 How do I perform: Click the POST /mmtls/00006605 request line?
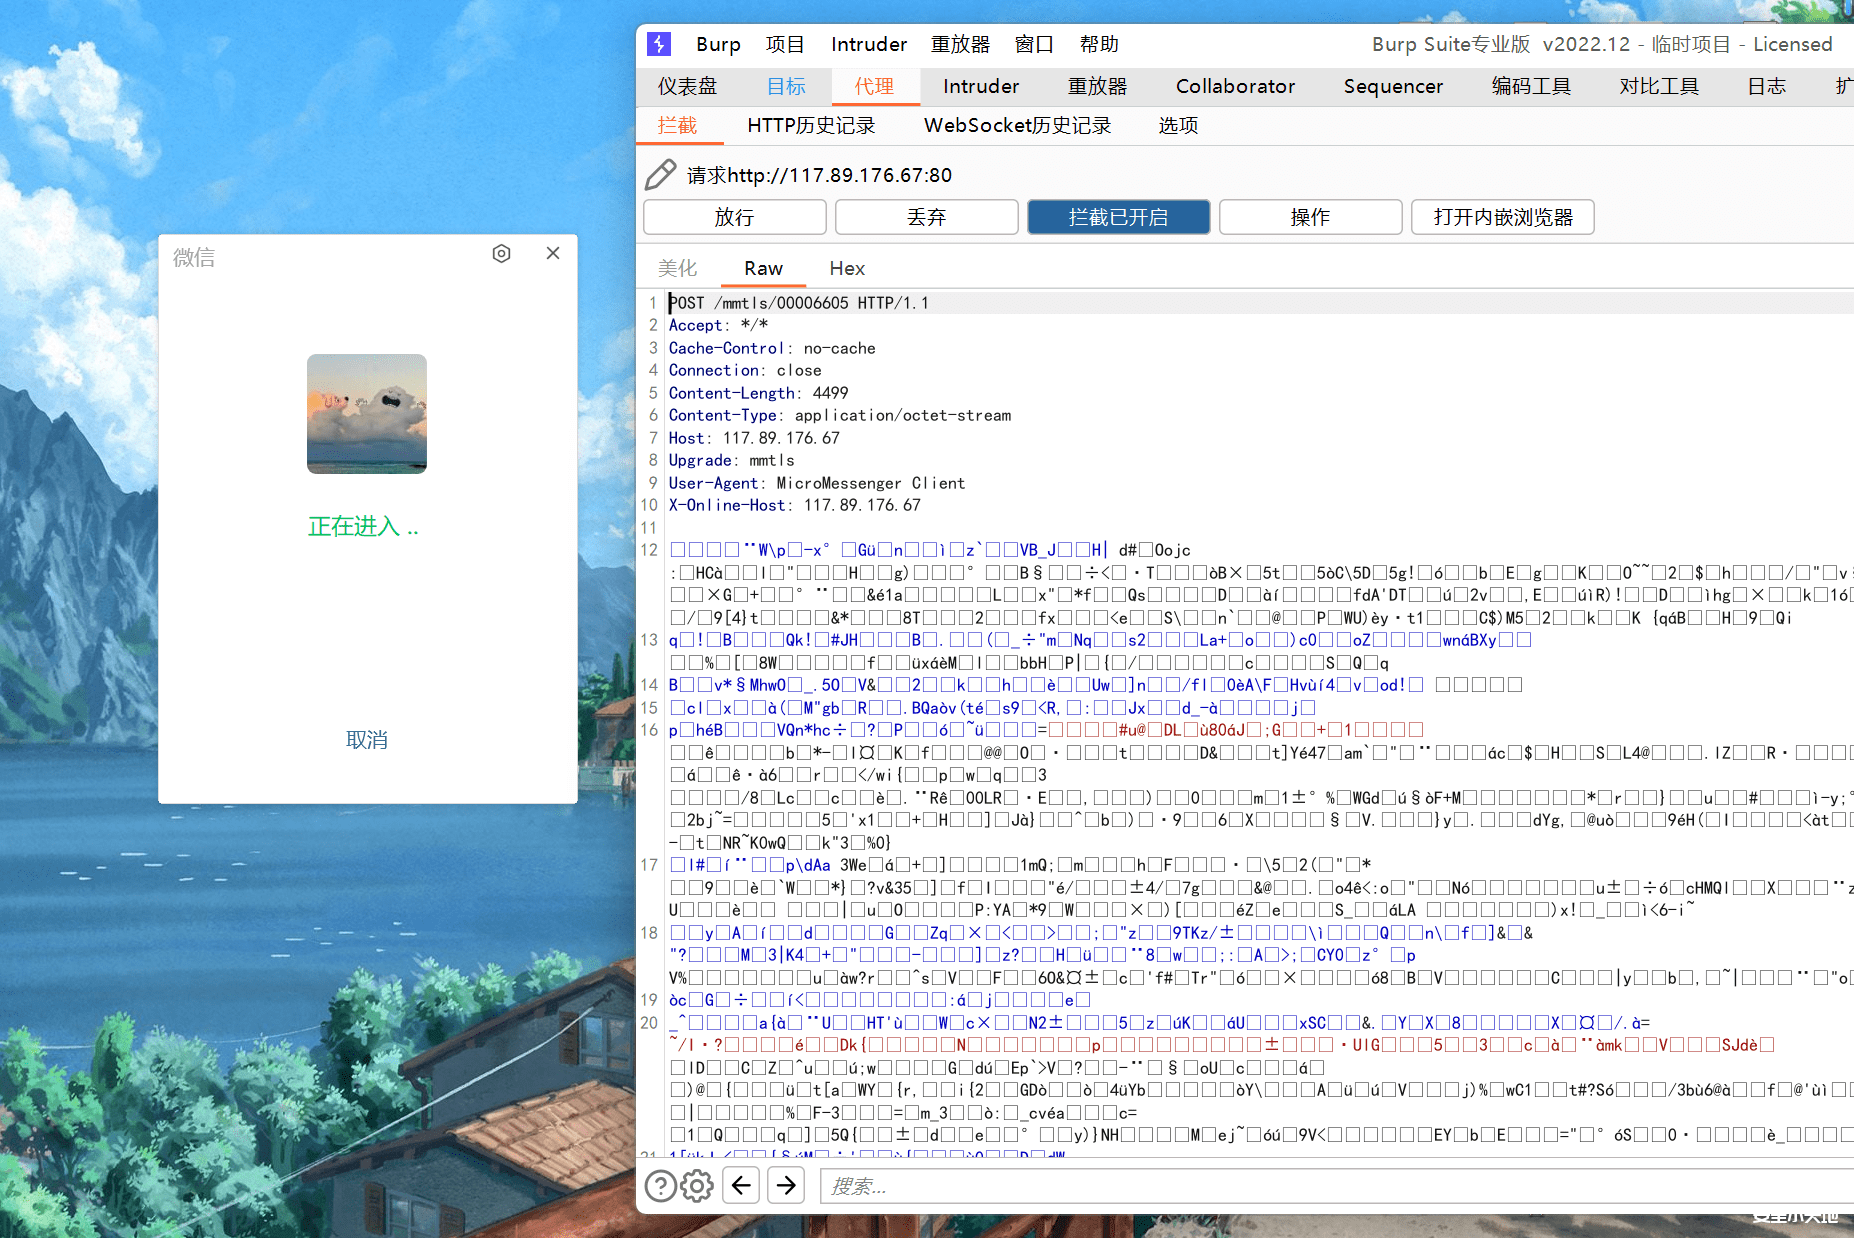click(798, 303)
